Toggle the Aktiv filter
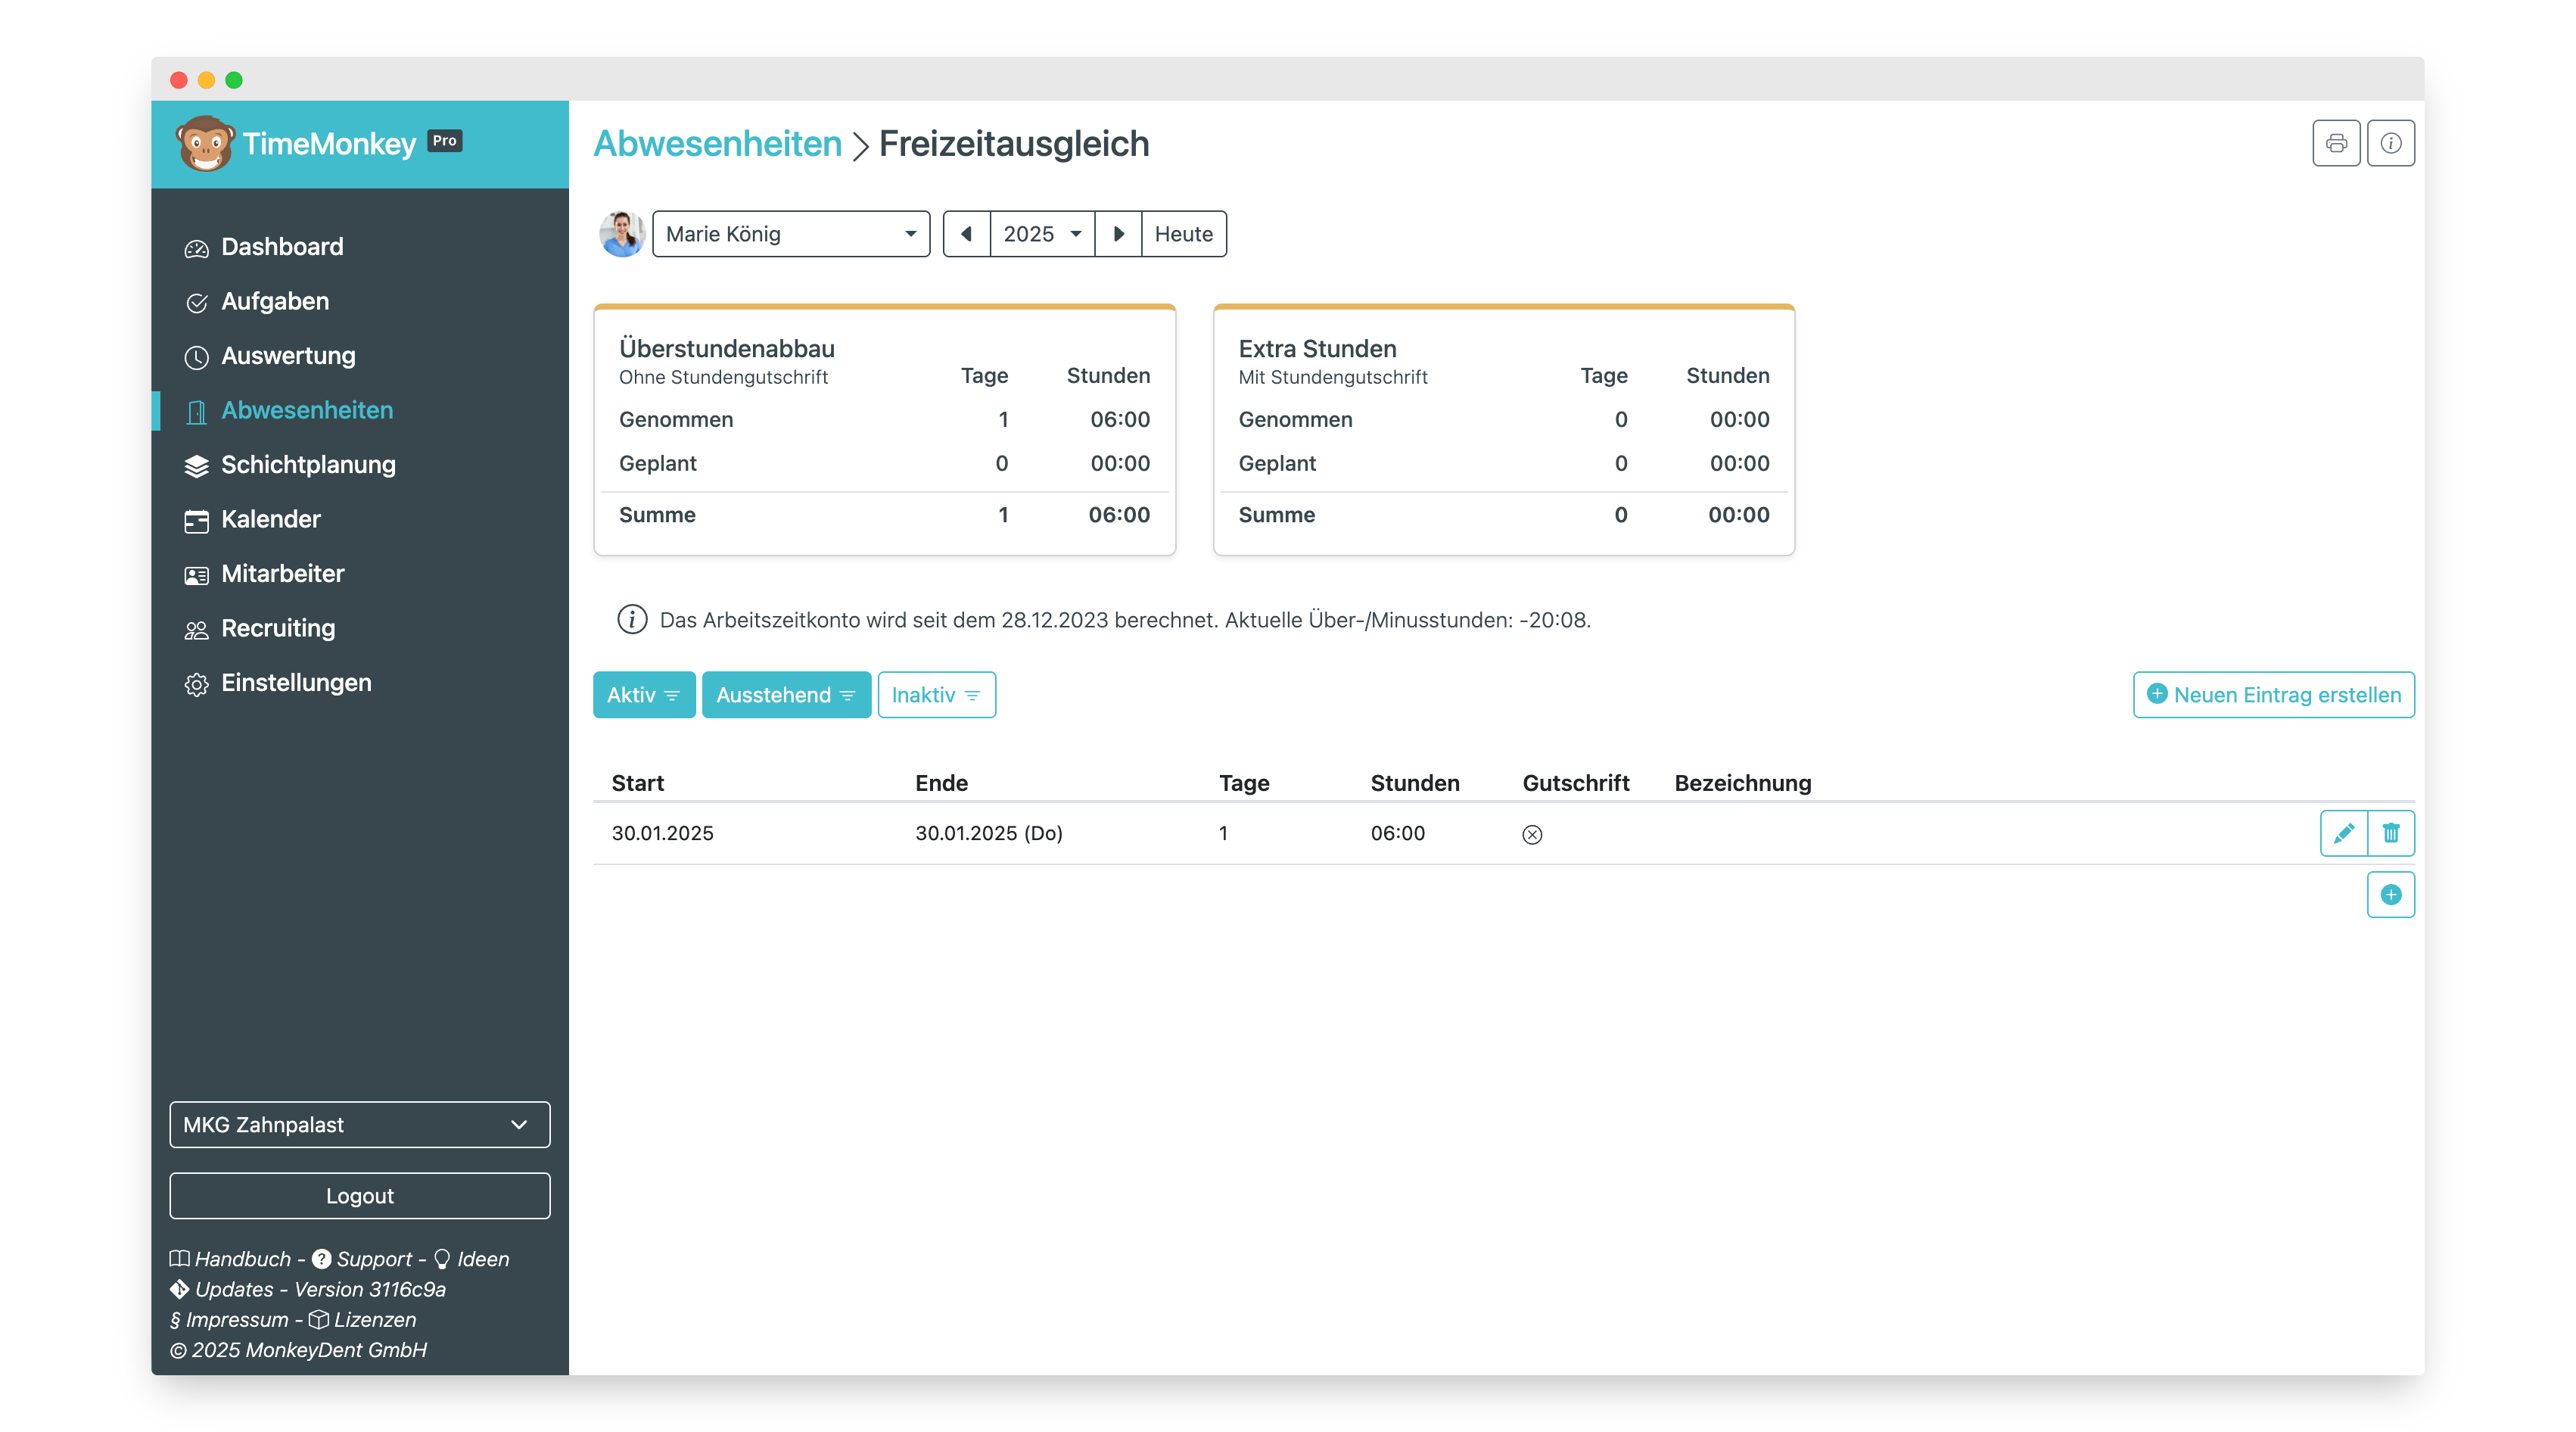The height and width of the screenshot is (1432, 2576). tap(643, 695)
